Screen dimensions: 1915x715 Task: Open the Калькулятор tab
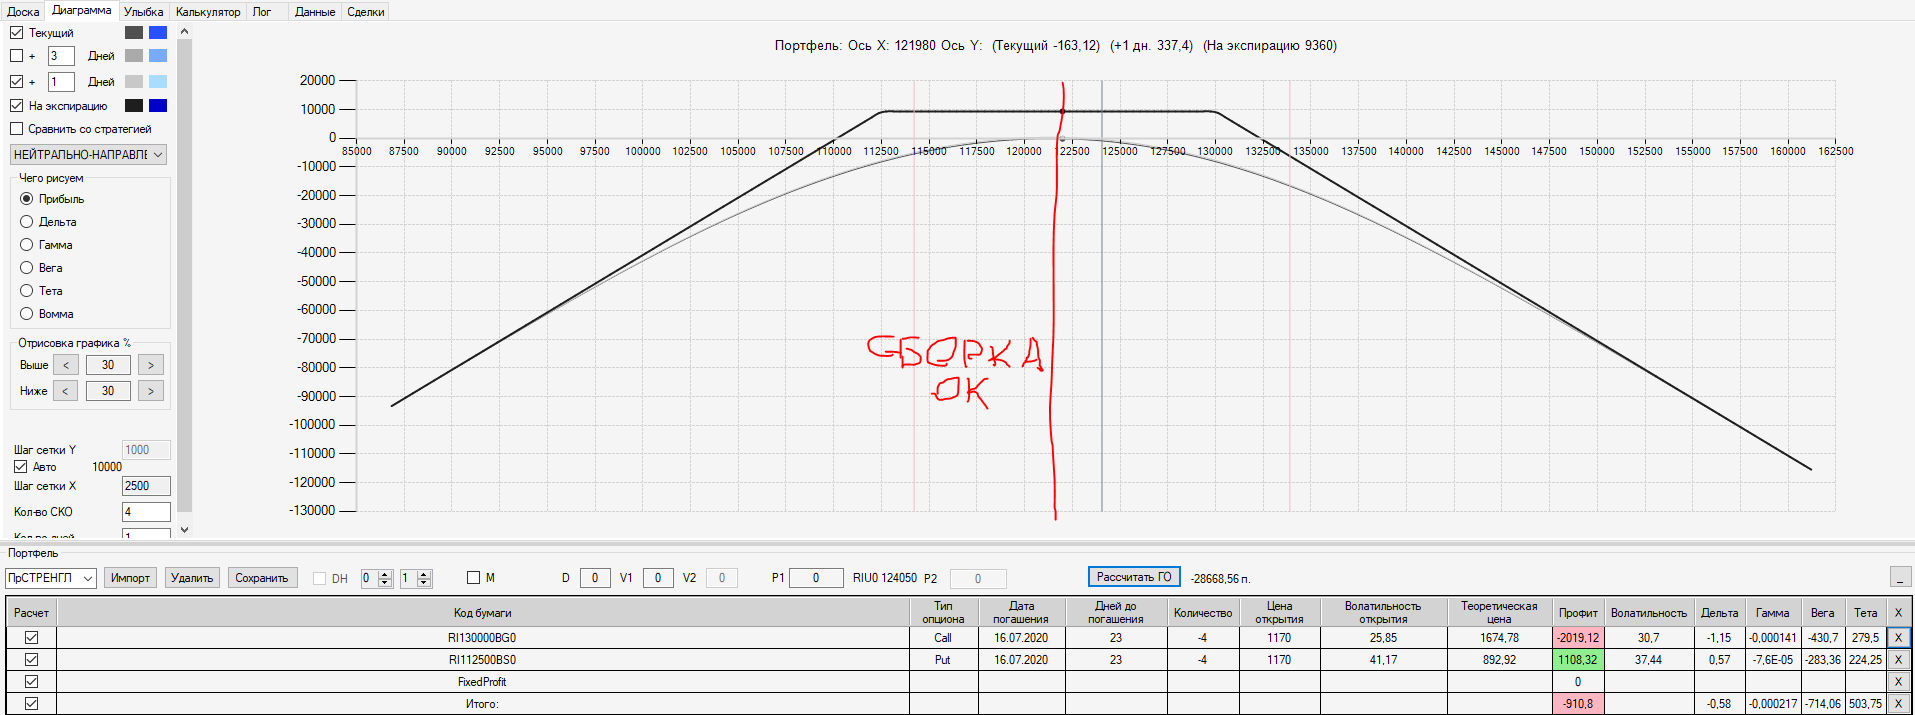[208, 12]
